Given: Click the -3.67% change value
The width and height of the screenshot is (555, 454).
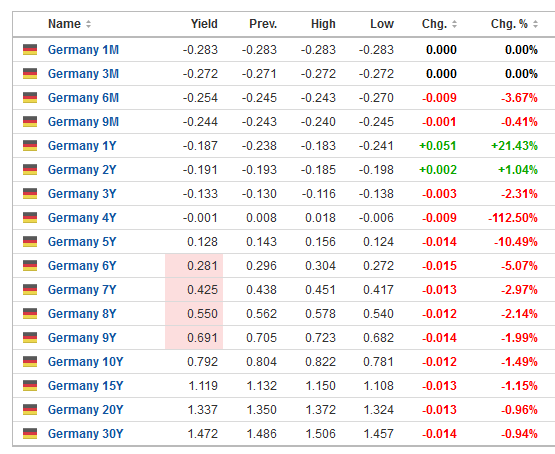Looking at the screenshot, I should (519, 98).
